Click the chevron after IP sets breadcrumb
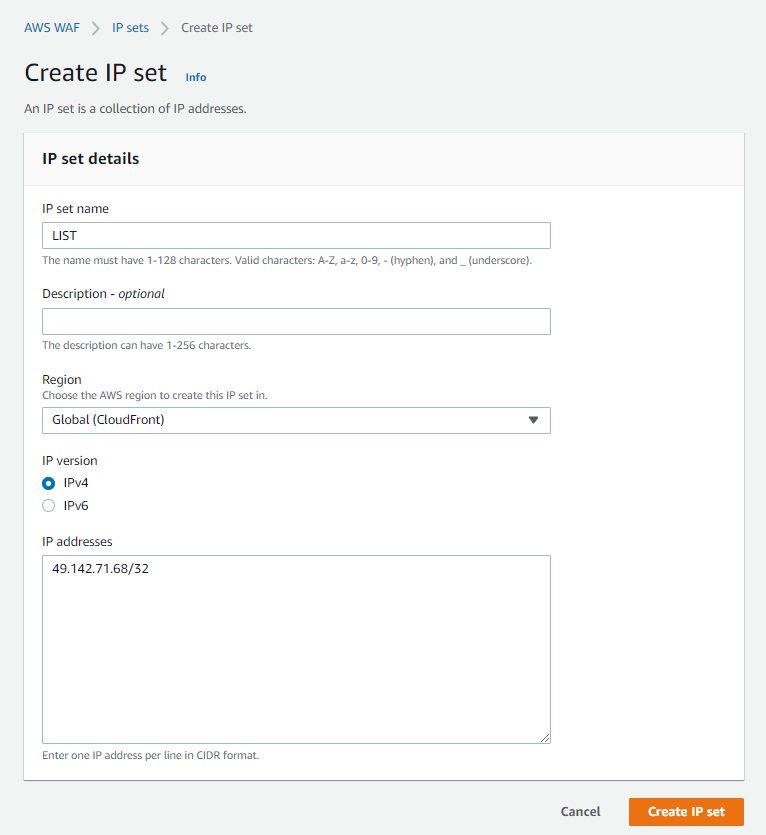This screenshot has height=835, width=766. 165,28
